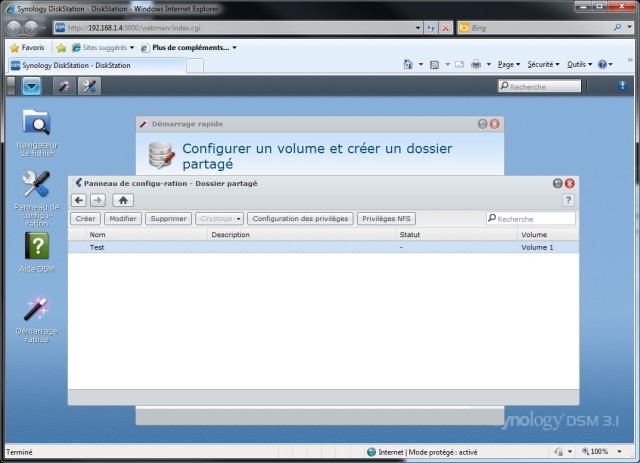Minimize the Démarrage rapide window
The width and height of the screenshot is (640, 463).
(482, 124)
